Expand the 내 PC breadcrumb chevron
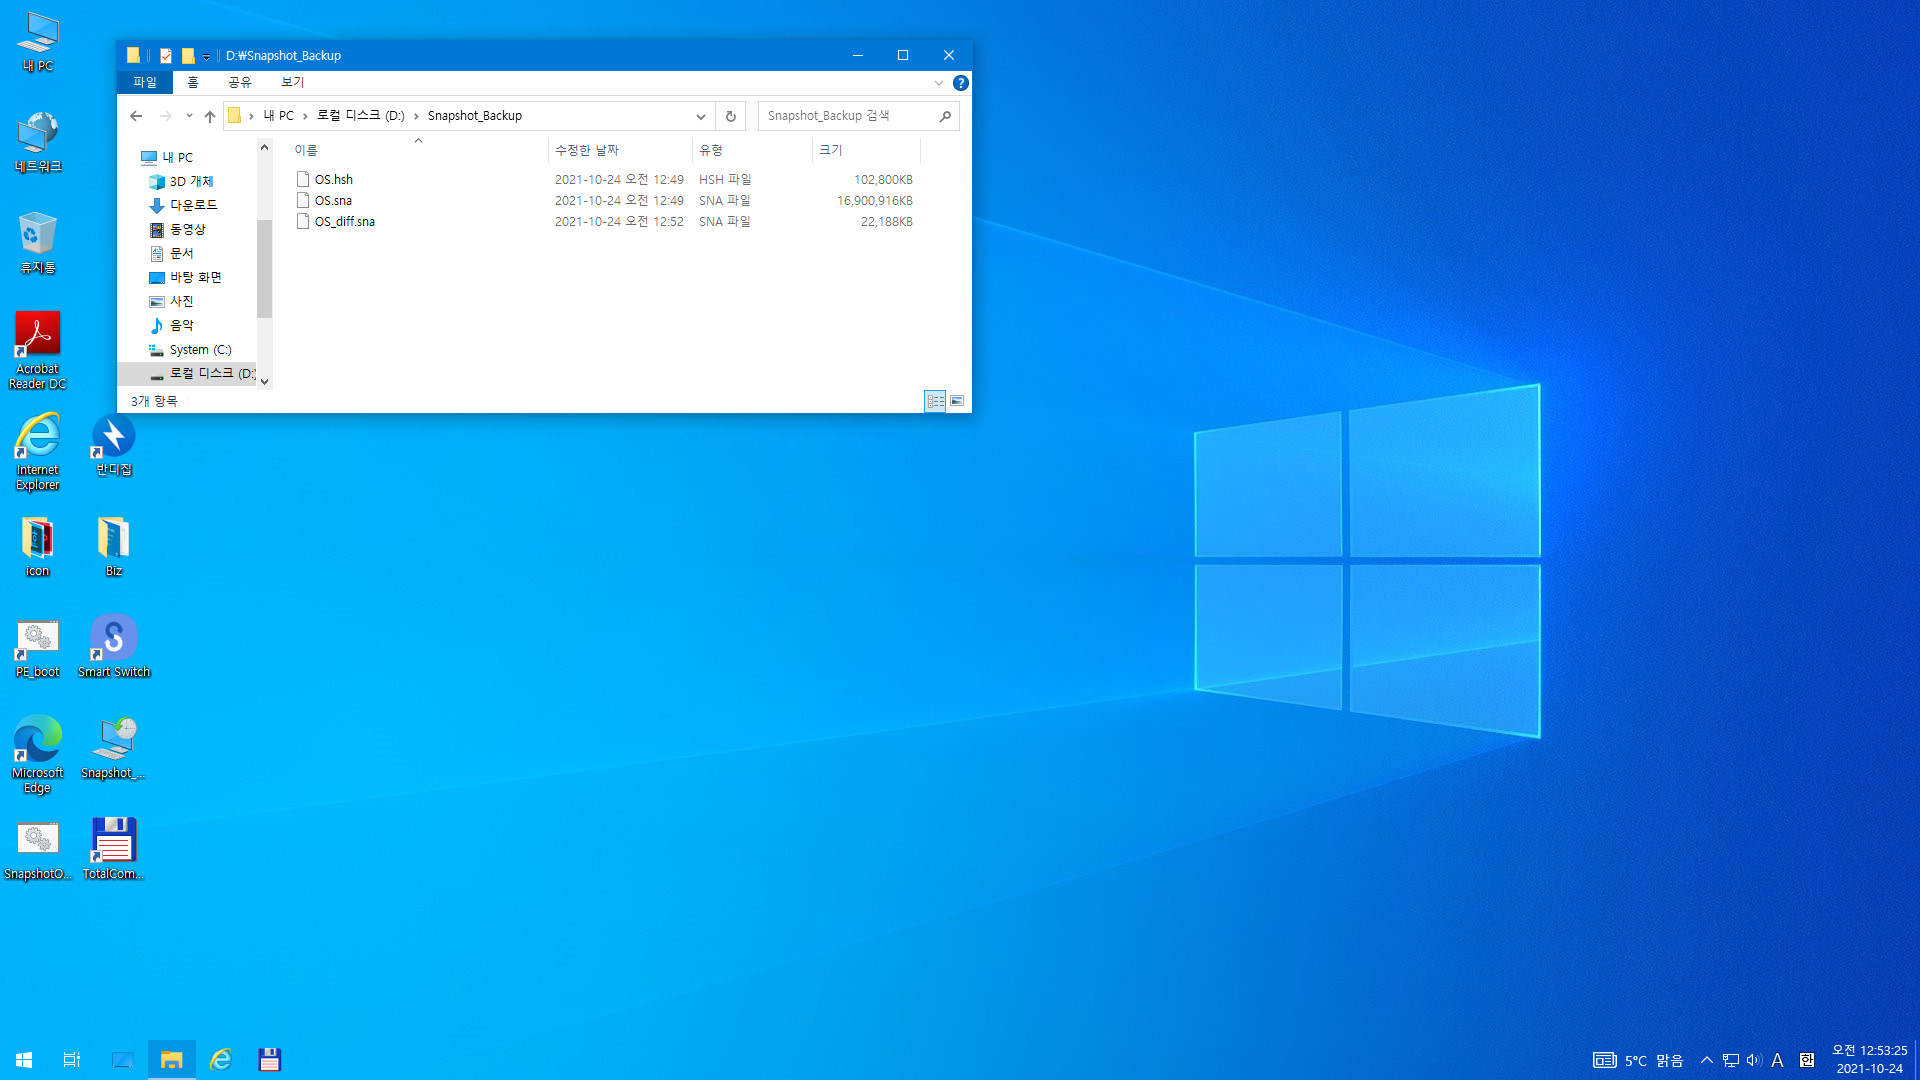The width and height of the screenshot is (1920, 1080). (x=305, y=116)
